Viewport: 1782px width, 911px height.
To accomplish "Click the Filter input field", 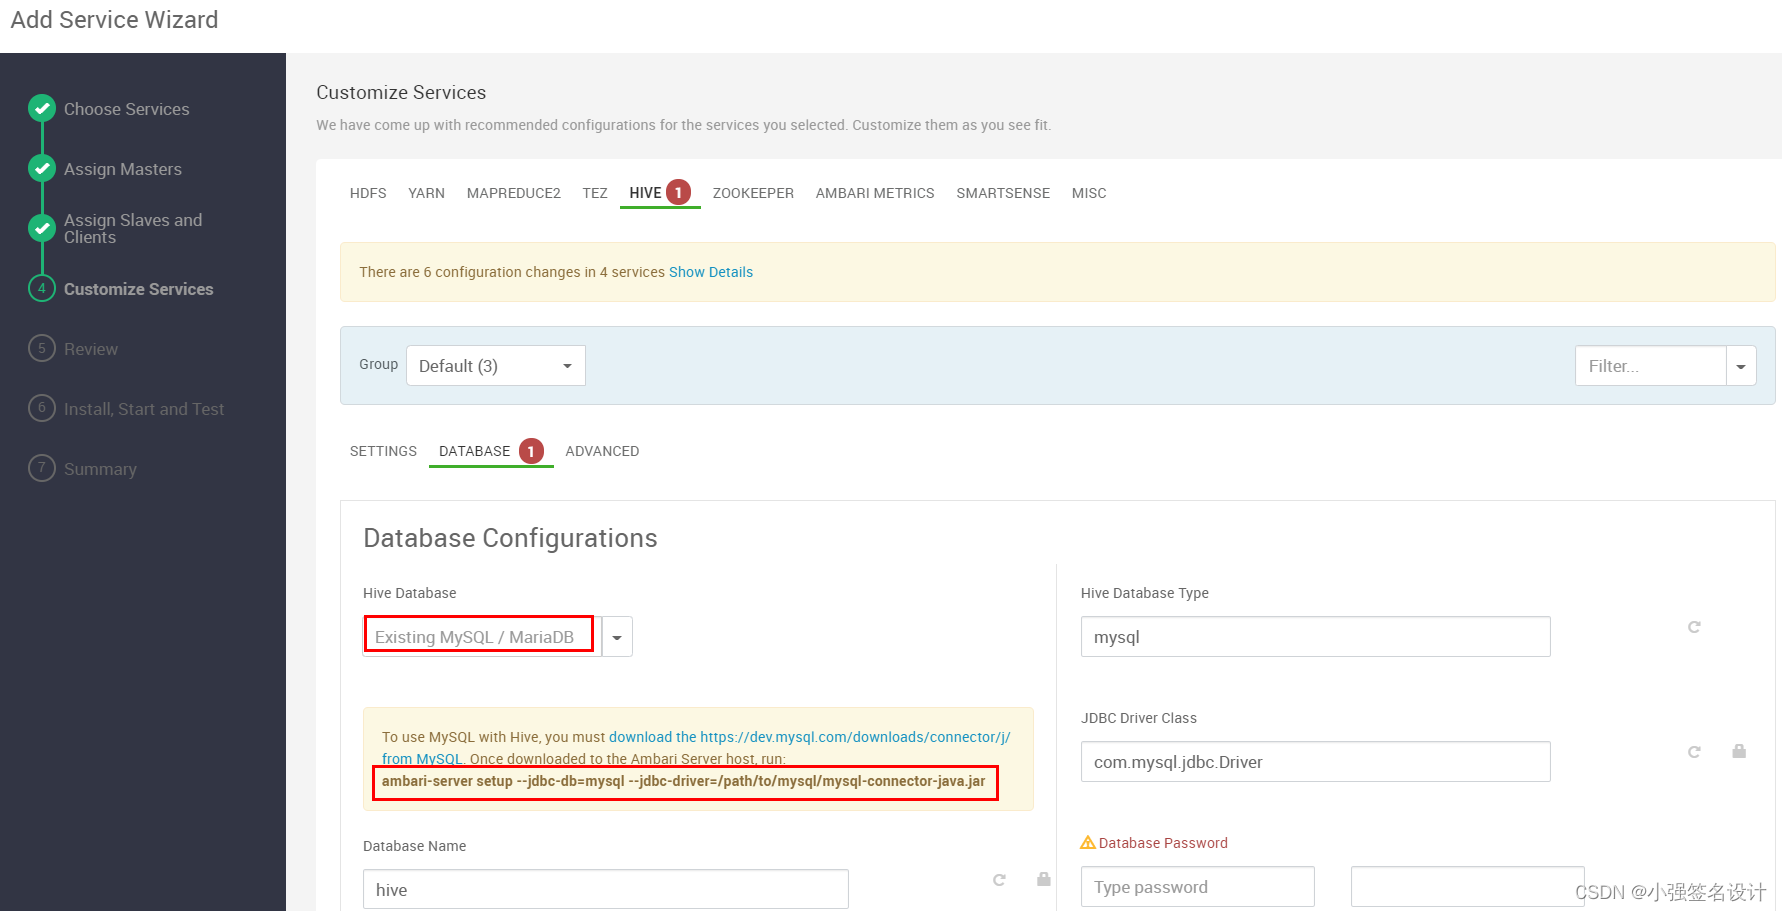I will click(x=1651, y=366).
